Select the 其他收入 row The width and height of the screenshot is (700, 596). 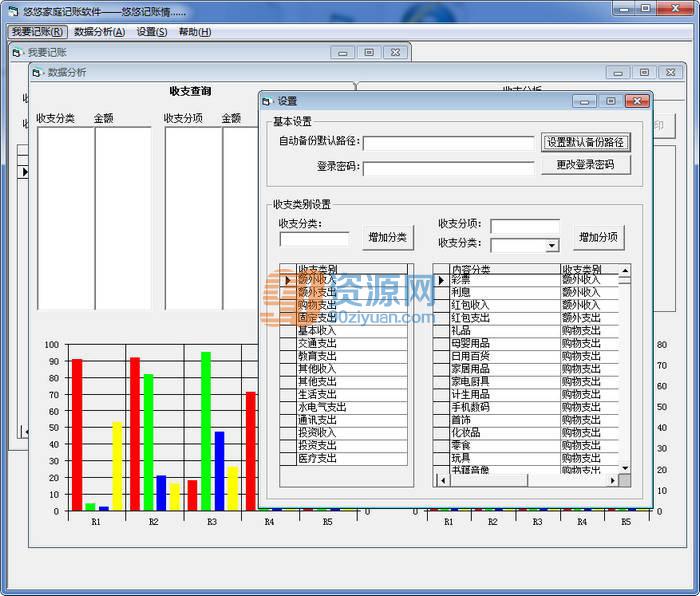point(343,369)
